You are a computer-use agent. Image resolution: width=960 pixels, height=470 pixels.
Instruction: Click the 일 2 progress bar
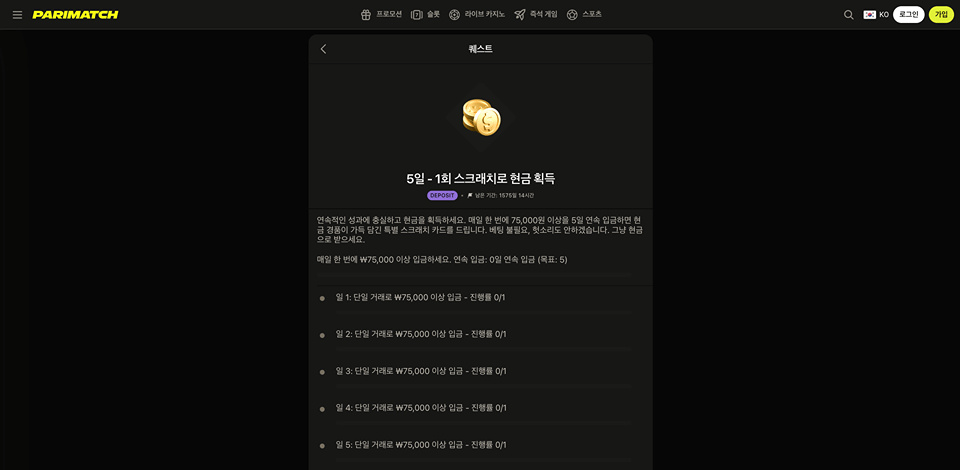point(483,349)
